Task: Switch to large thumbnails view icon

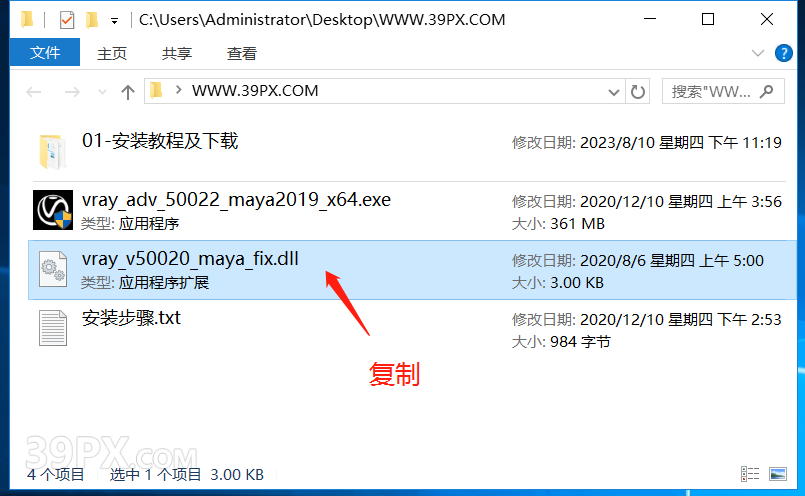Action: (778, 474)
